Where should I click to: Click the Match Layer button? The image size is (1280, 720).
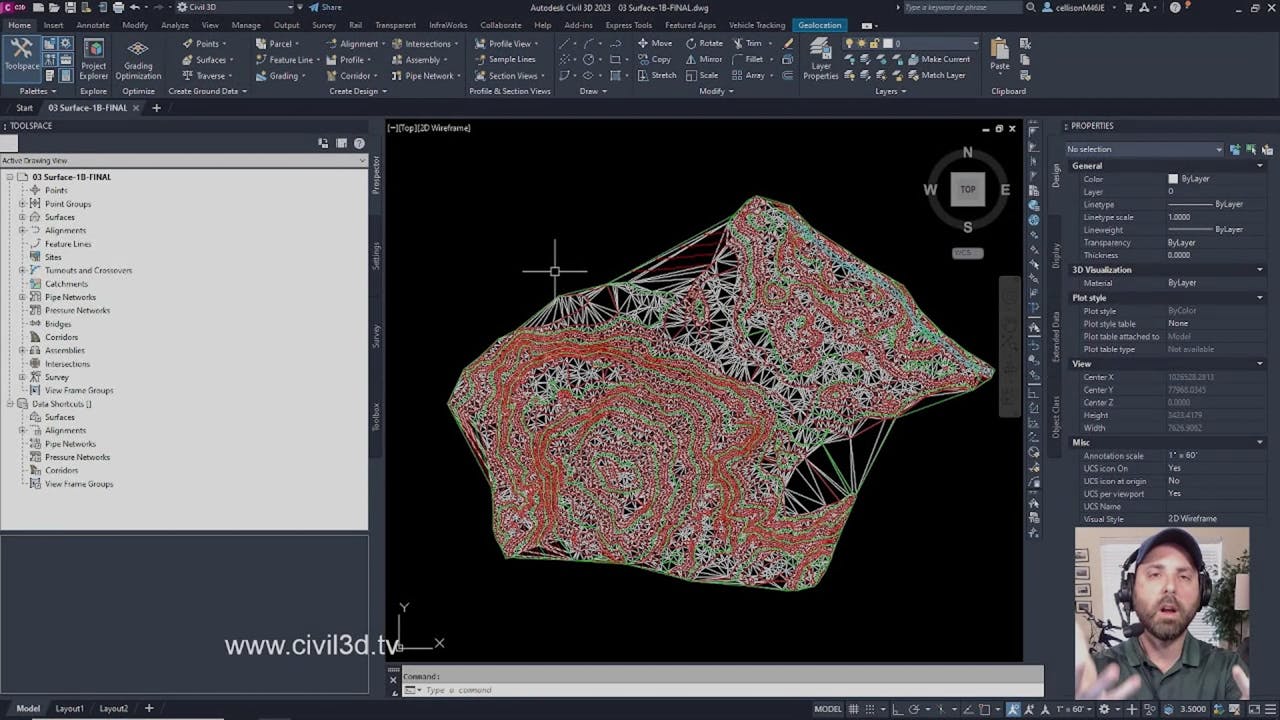(939, 75)
